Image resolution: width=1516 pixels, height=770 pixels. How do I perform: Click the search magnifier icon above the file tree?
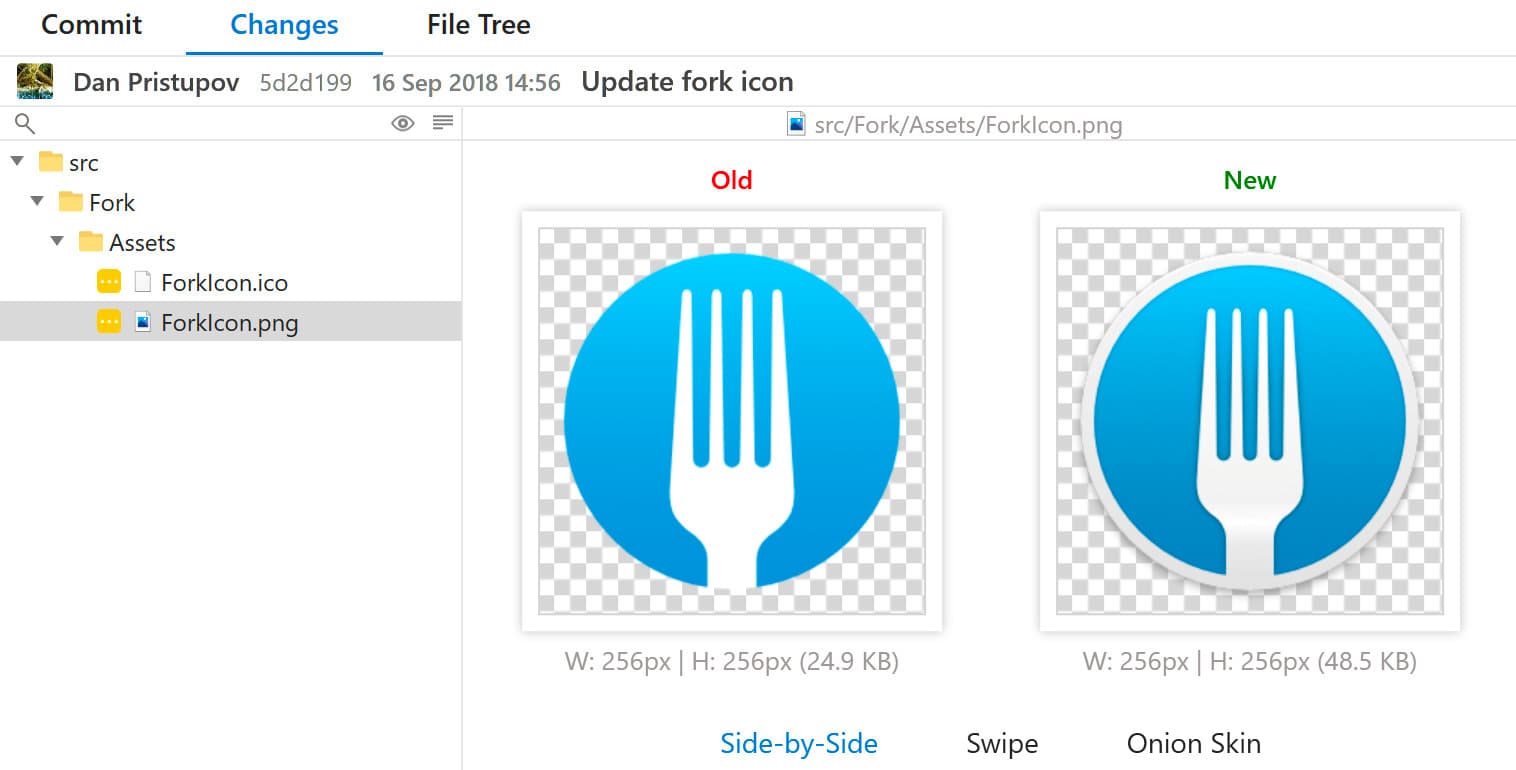point(22,122)
